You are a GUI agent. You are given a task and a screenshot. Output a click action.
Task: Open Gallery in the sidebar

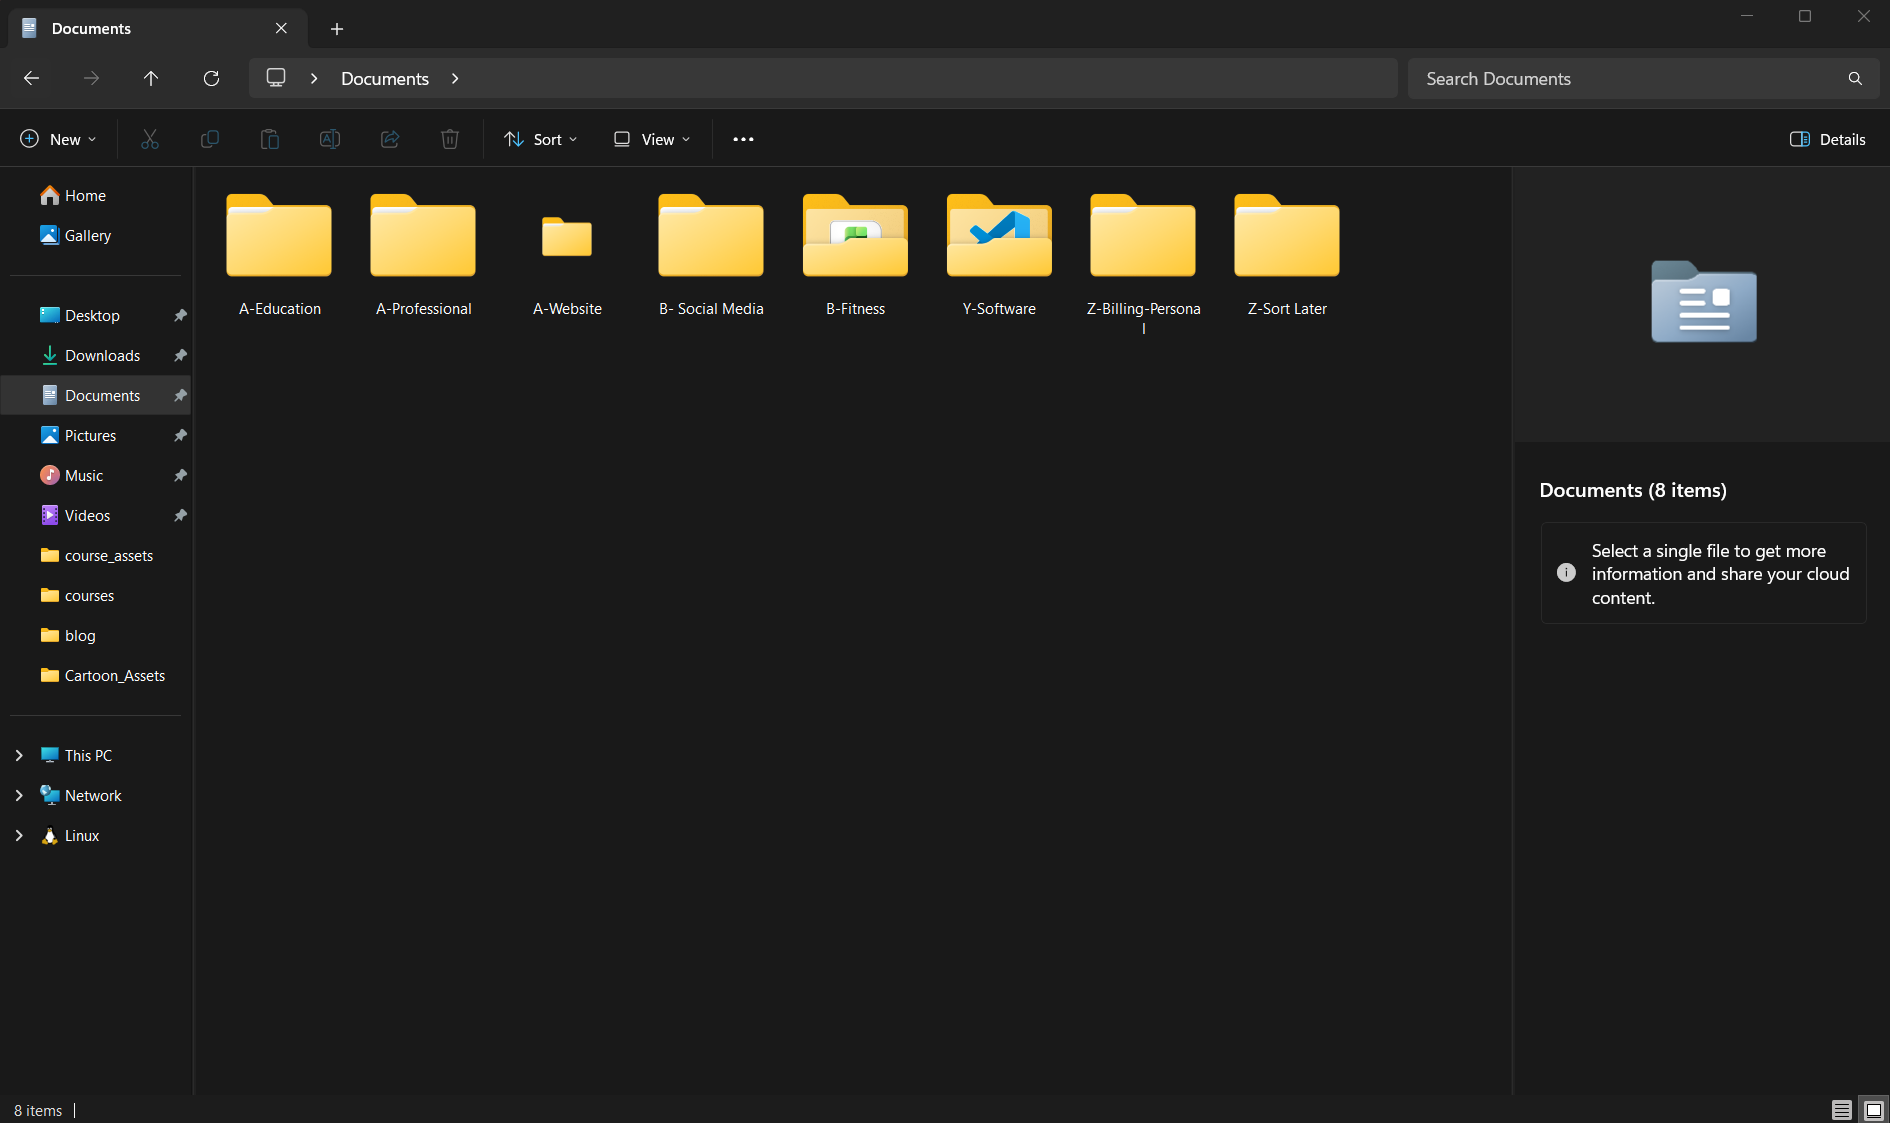(96, 235)
